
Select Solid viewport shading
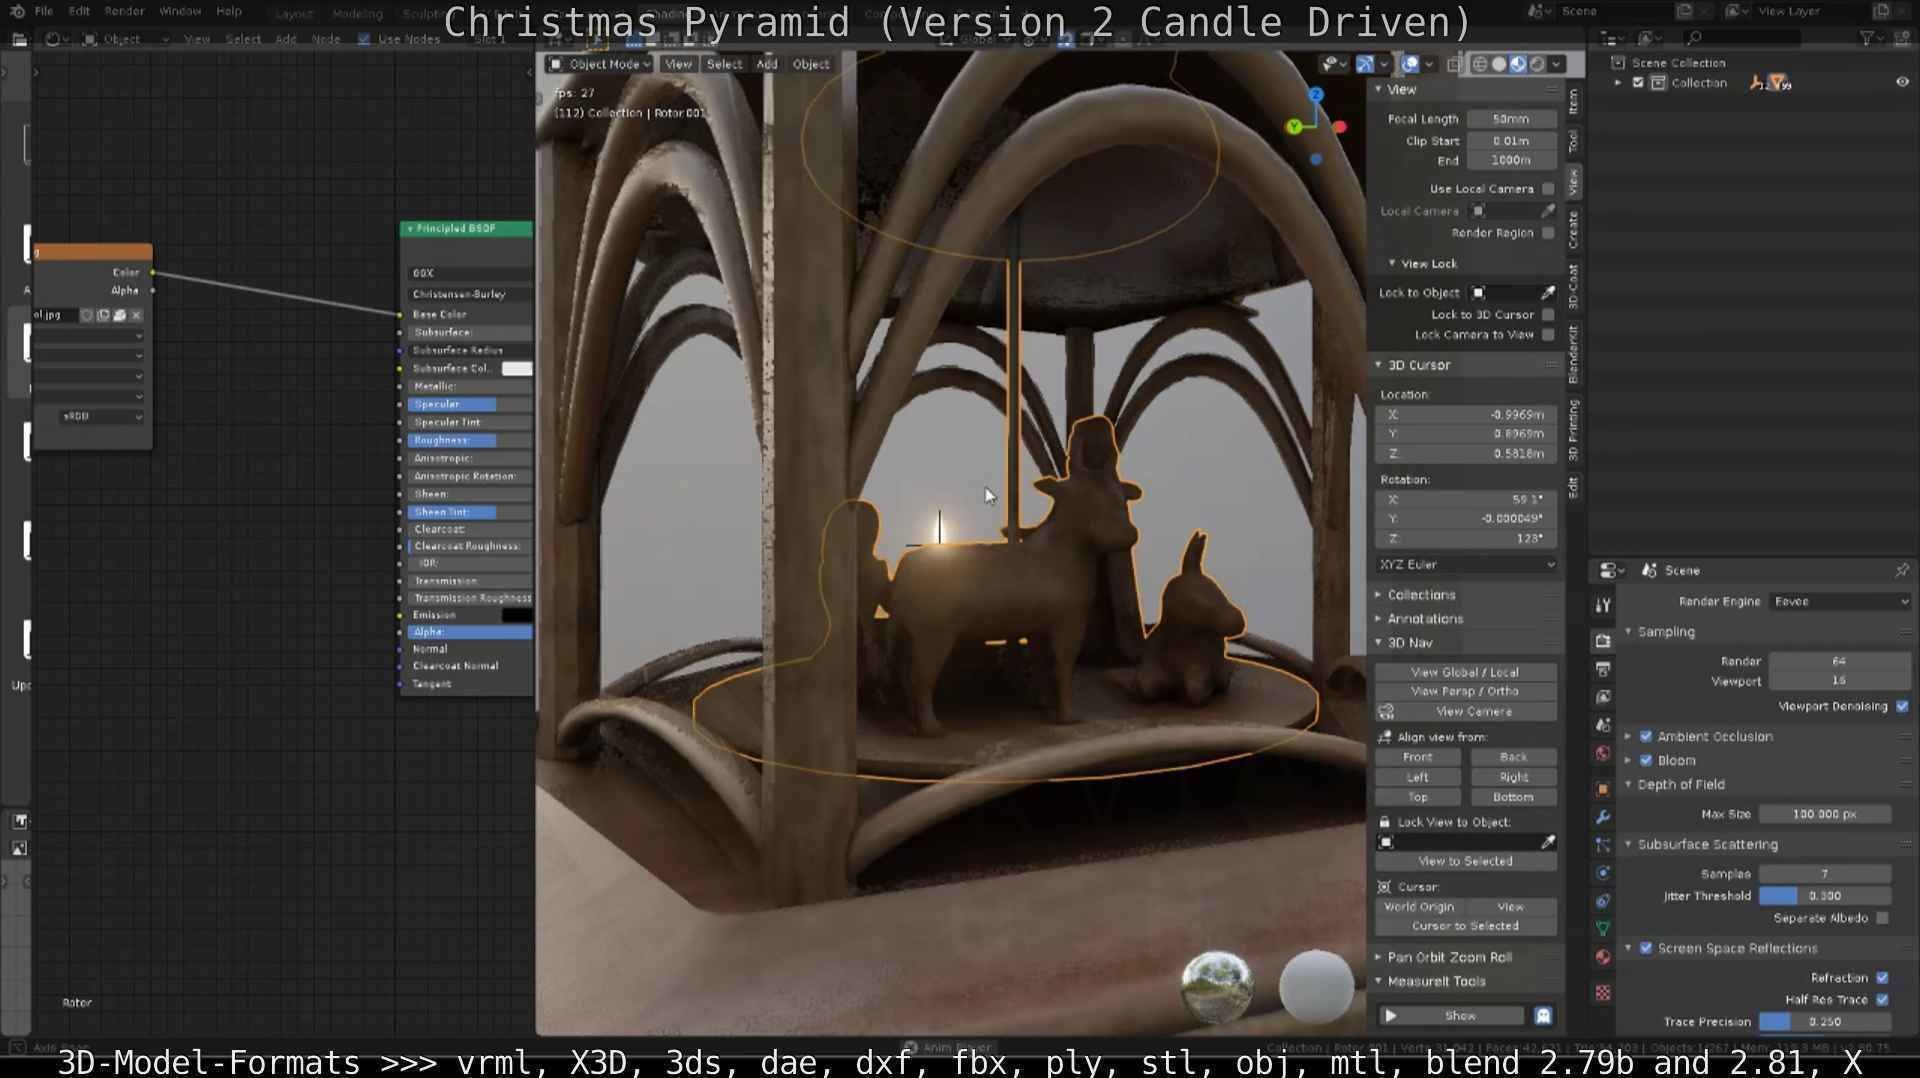point(1499,64)
